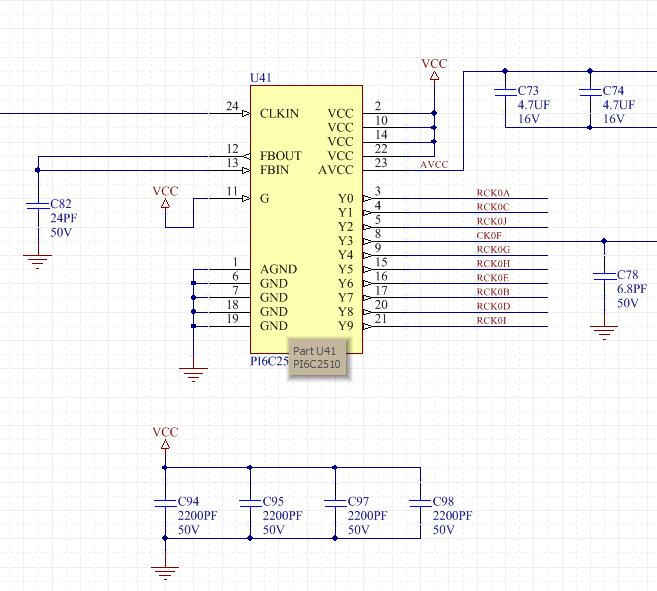Image resolution: width=657 pixels, height=591 pixels.
Task: Select net label RCK0J
Action: tap(492, 221)
